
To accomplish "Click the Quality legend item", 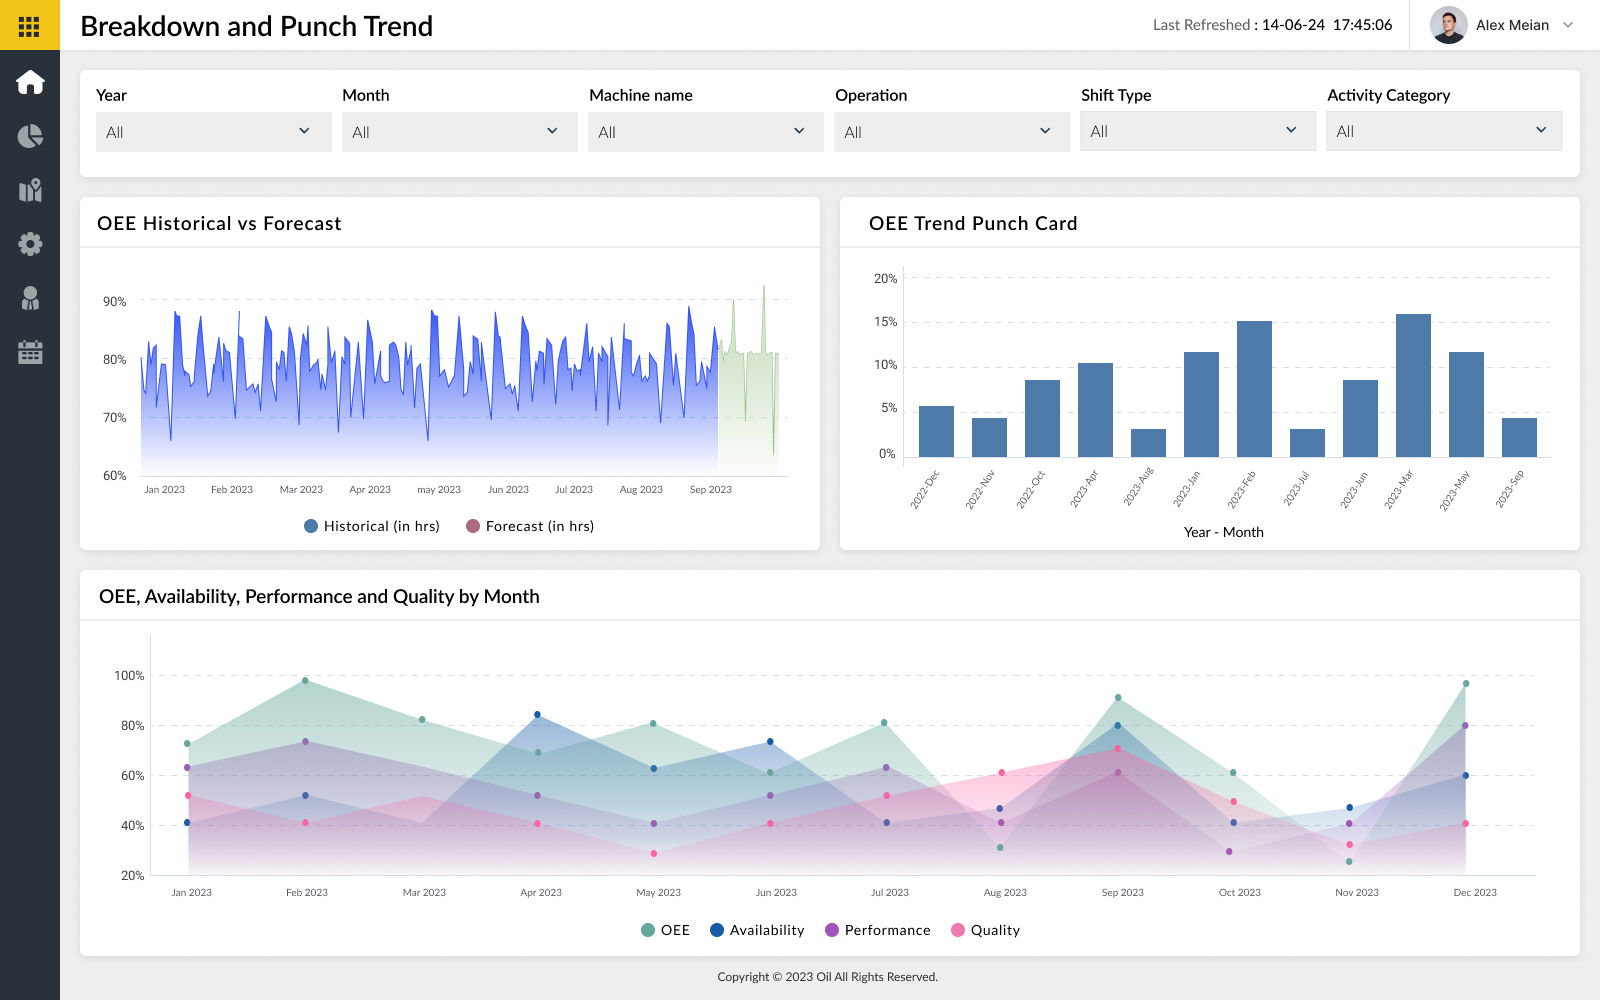I will pos(985,930).
